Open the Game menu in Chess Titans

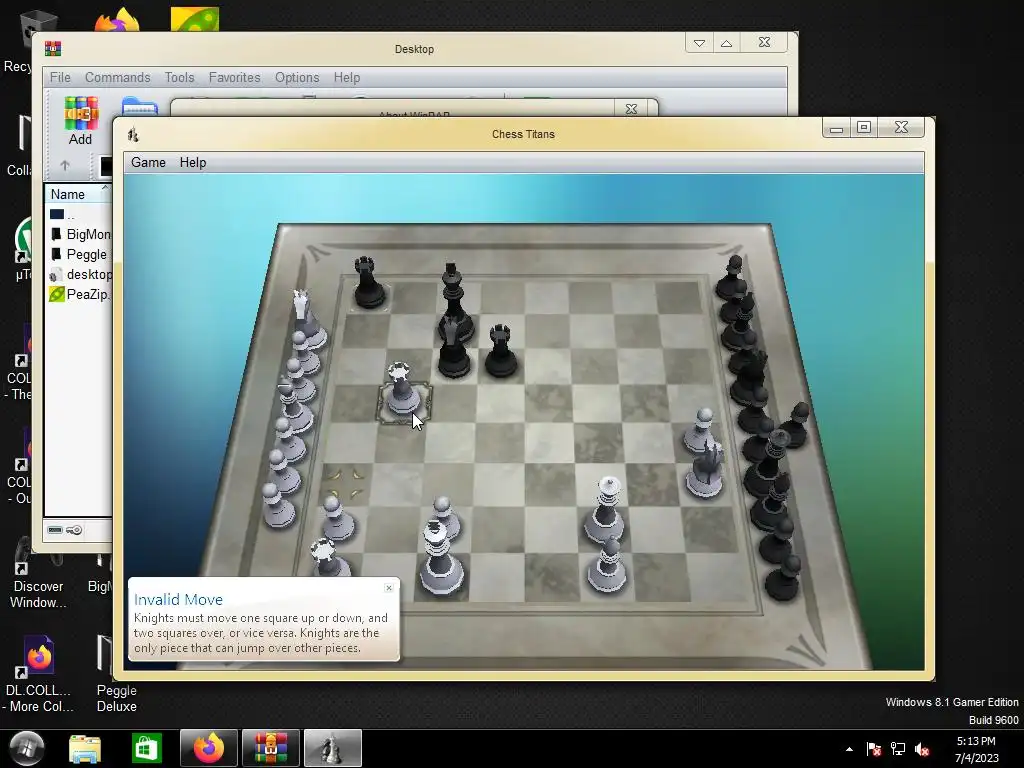pyautogui.click(x=148, y=163)
